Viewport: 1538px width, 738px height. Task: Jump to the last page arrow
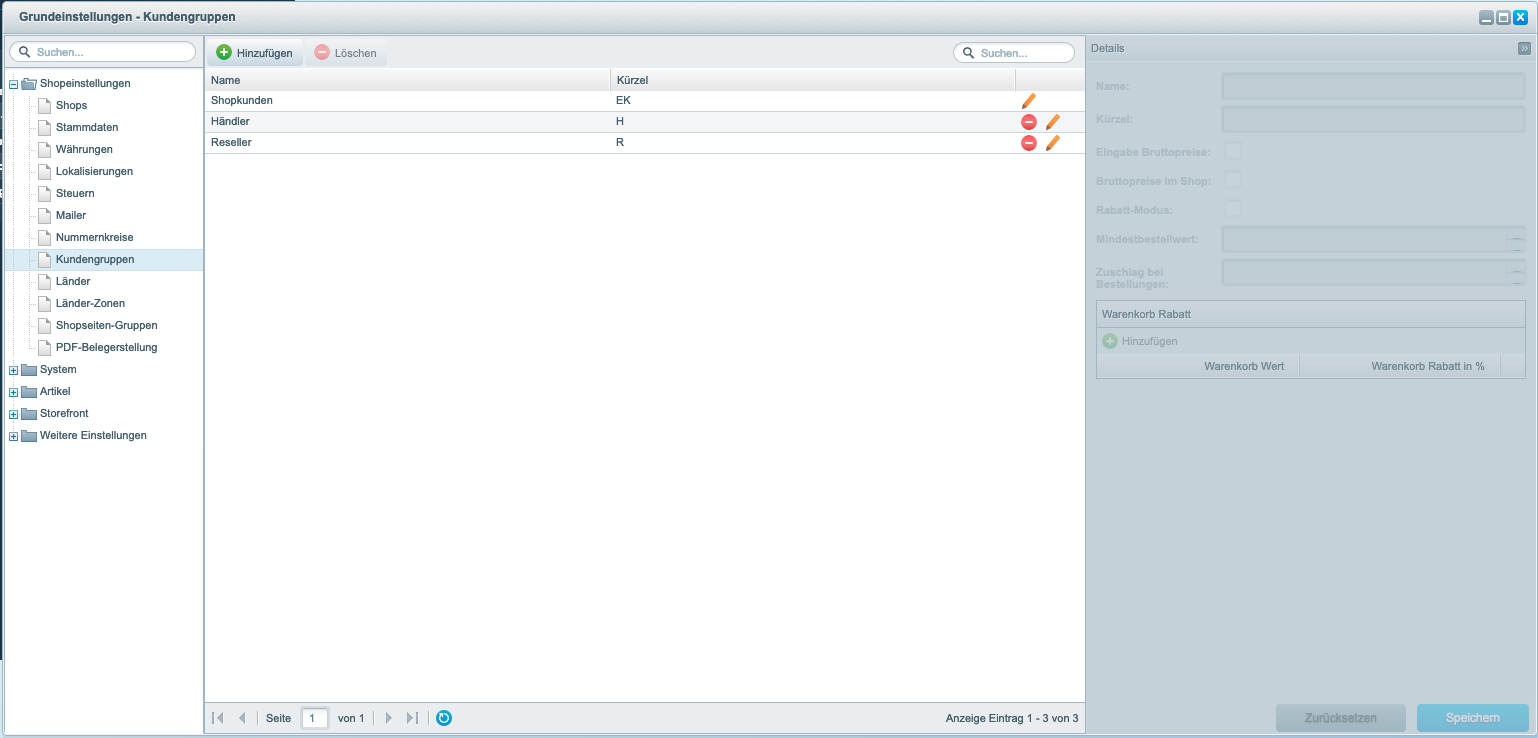pyautogui.click(x=412, y=718)
